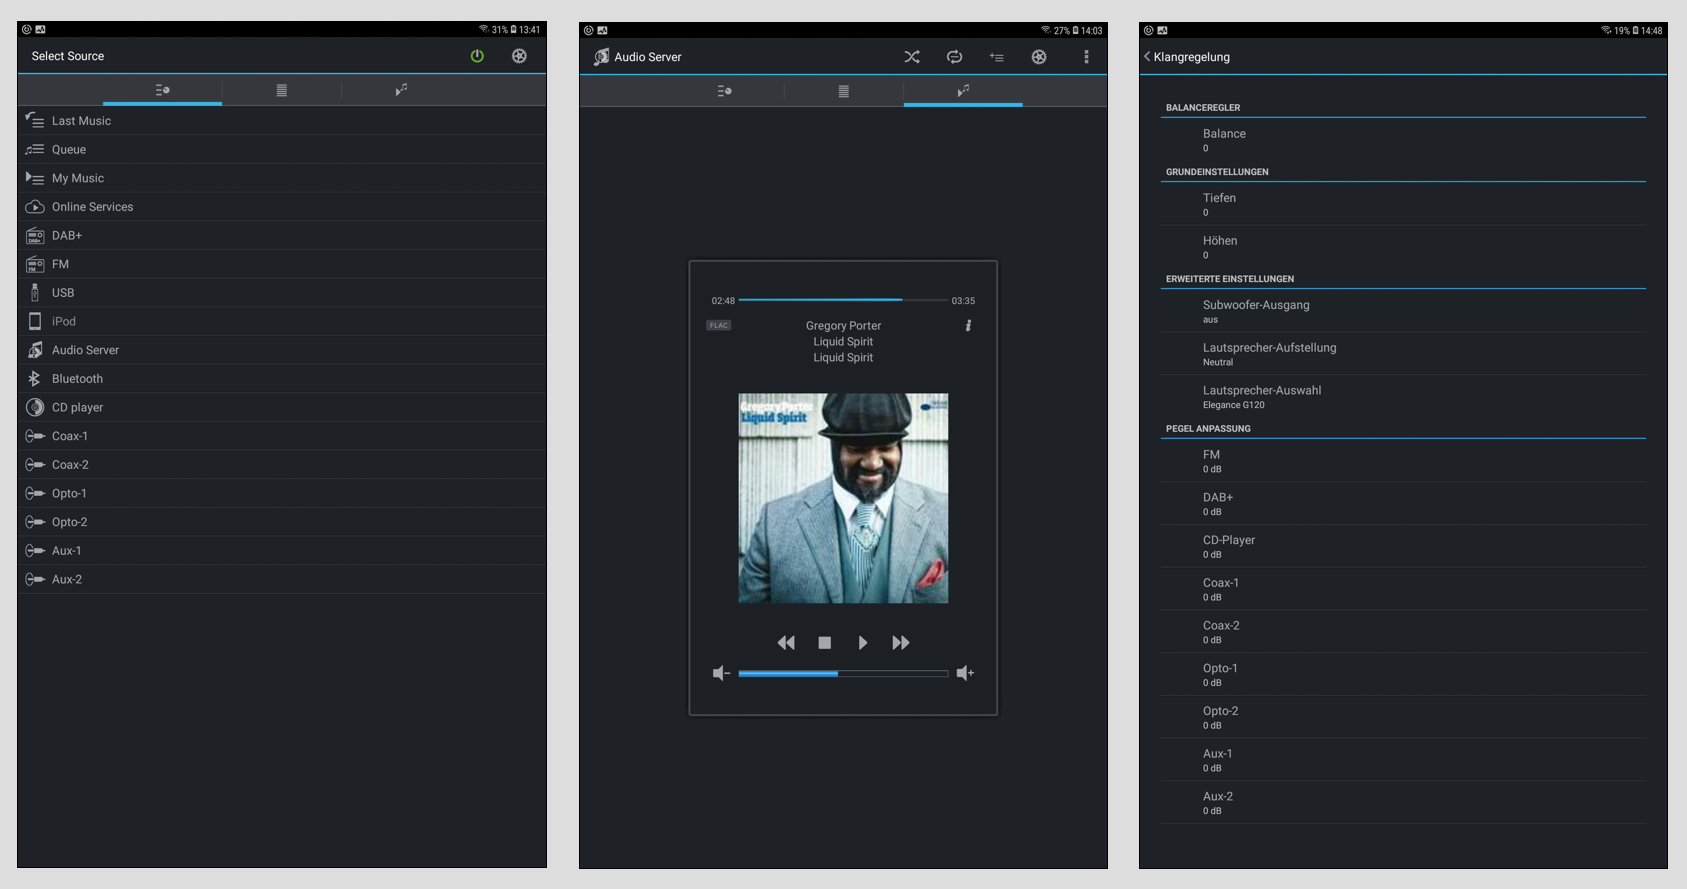Show track info via the i icon
Image resolution: width=1687 pixels, height=889 pixels.
[x=968, y=326]
